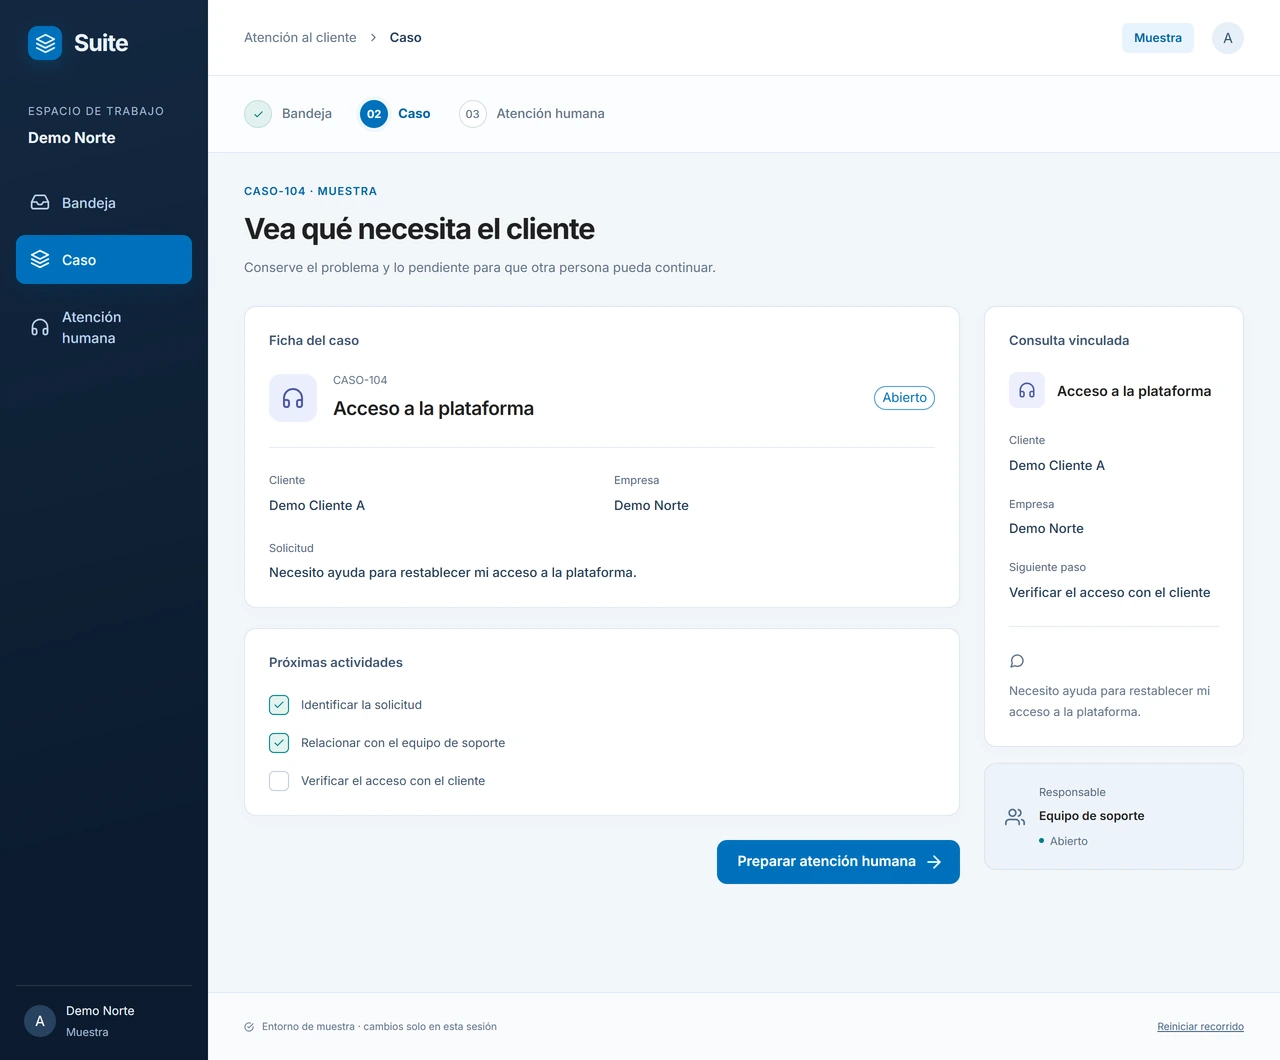This screenshot has height=1060, width=1280.
Task: Click Acceso a la plataforma in Consulta vinculada
Action: point(1134,391)
